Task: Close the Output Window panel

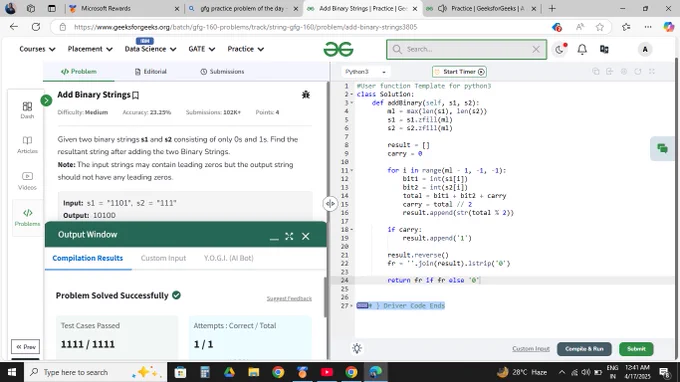Action: (x=306, y=236)
